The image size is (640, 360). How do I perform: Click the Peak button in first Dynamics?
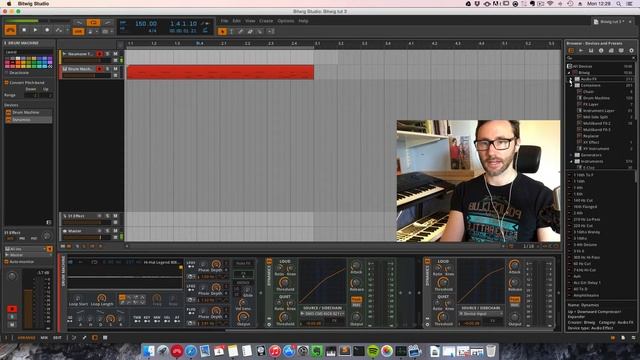[x=356, y=300]
